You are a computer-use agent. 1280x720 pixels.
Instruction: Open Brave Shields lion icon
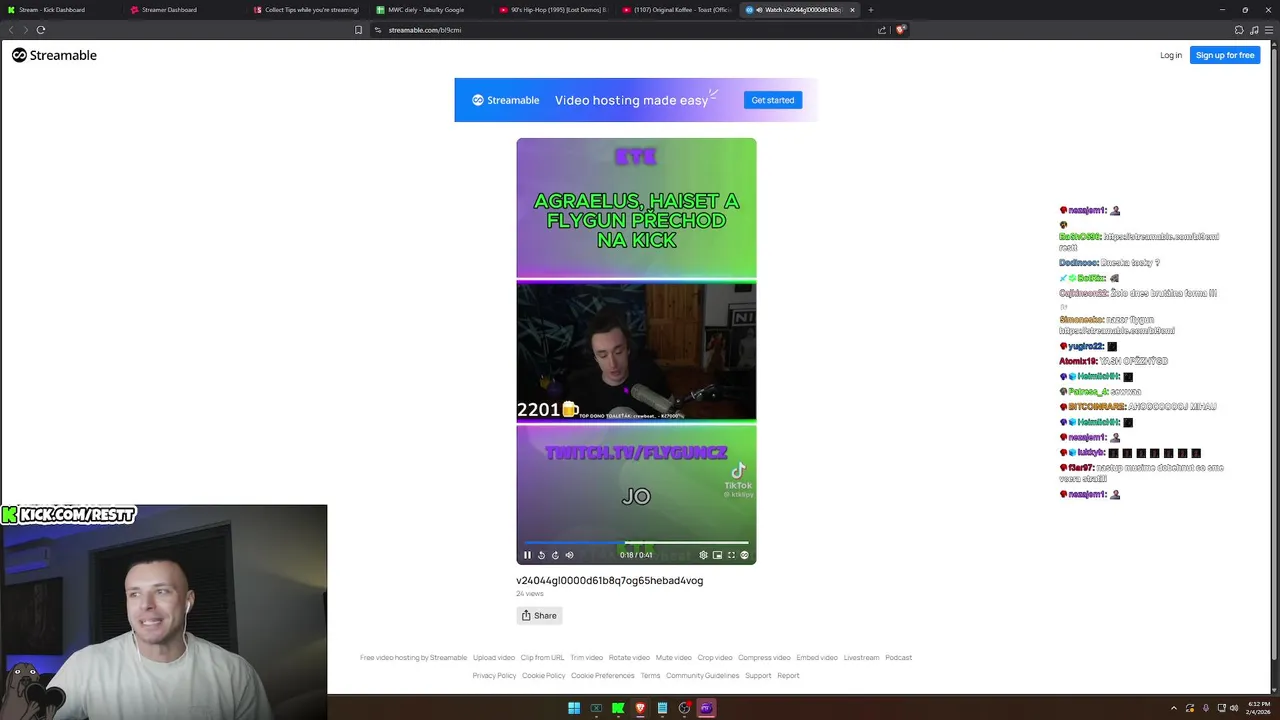tap(900, 30)
